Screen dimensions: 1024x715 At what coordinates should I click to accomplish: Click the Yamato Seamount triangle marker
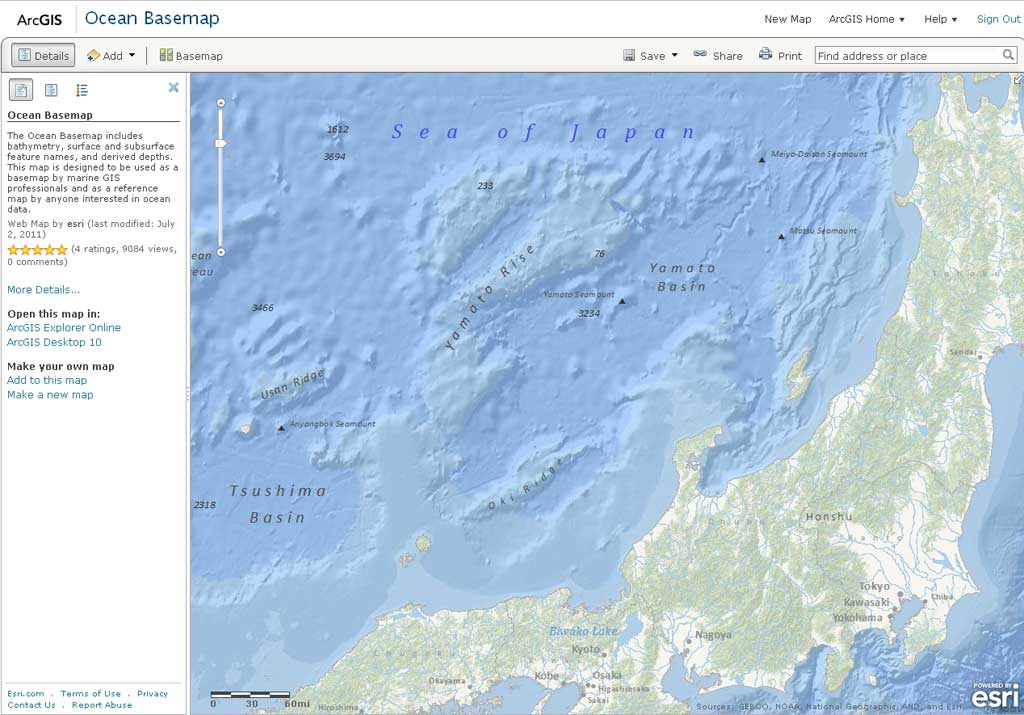pyautogui.click(x=622, y=301)
